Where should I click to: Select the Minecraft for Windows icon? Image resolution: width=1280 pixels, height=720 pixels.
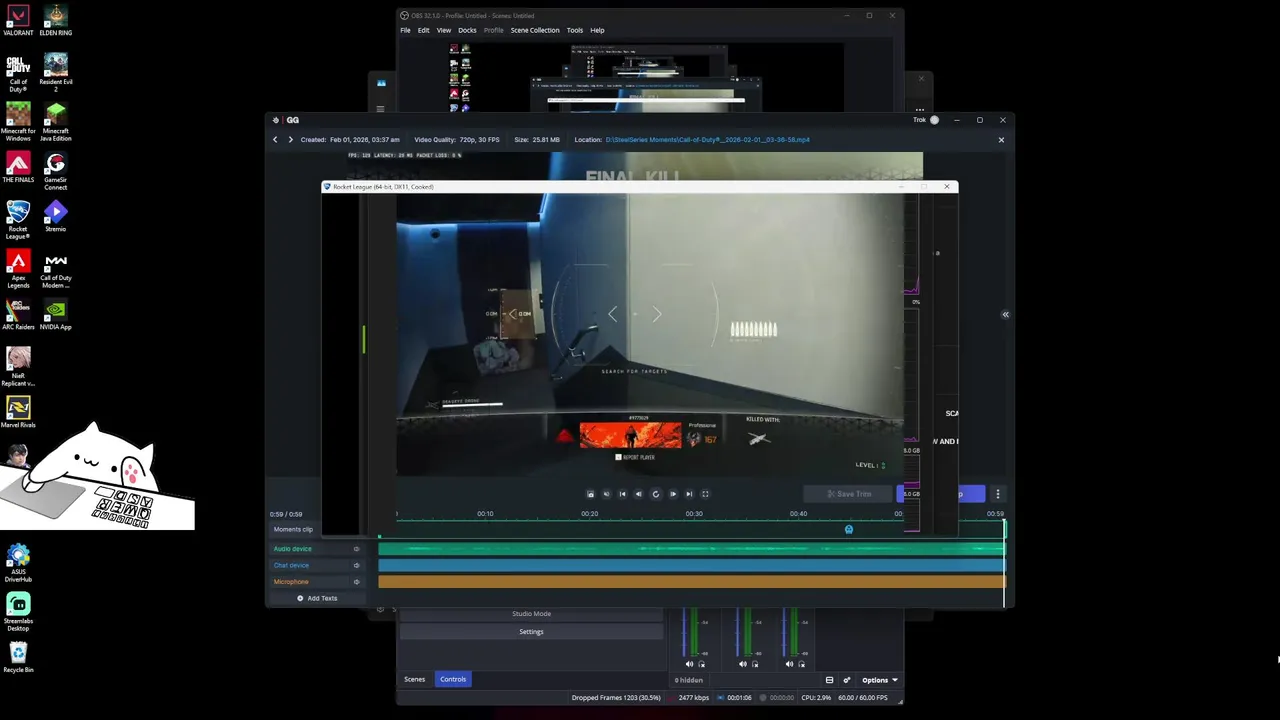click(18, 122)
